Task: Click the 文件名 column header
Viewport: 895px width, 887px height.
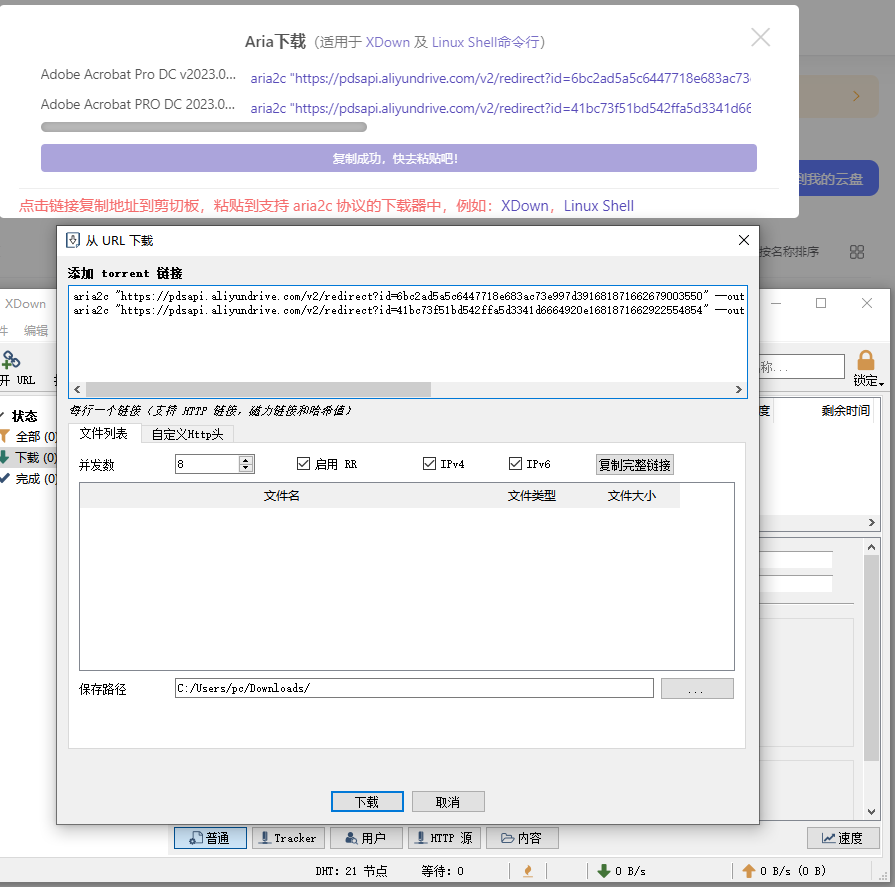Action: coord(281,495)
